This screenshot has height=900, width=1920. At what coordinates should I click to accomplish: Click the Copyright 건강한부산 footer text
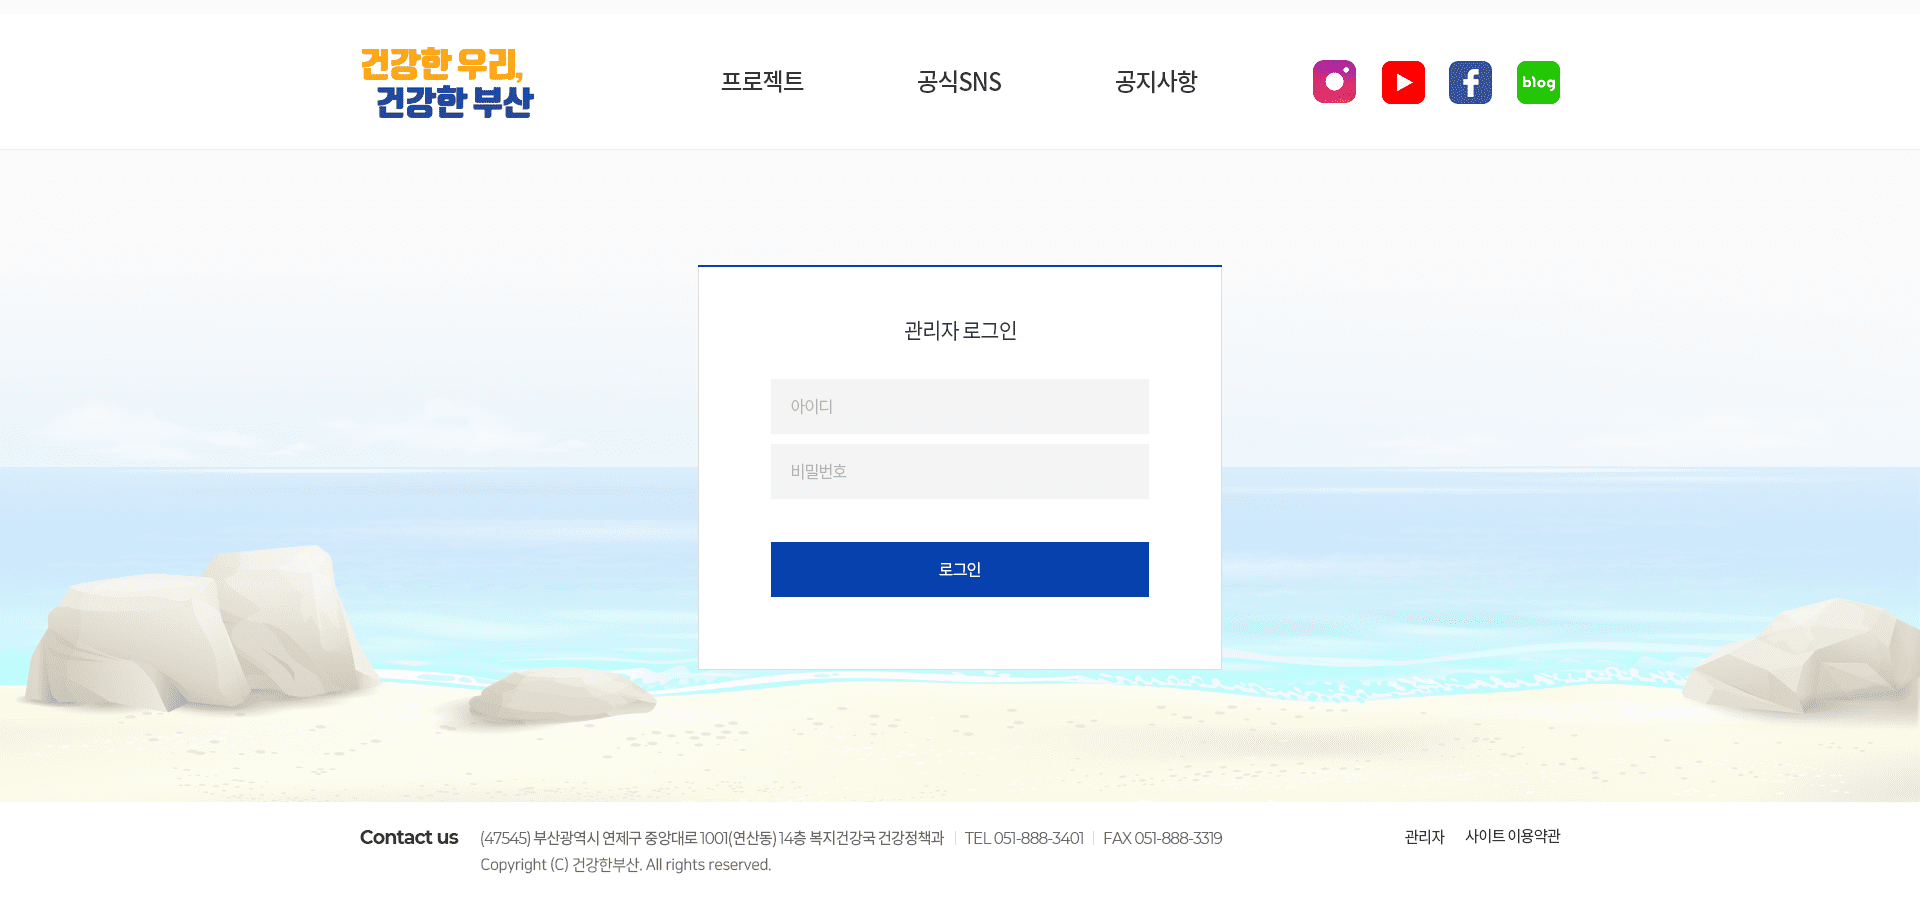coord(625,865)
